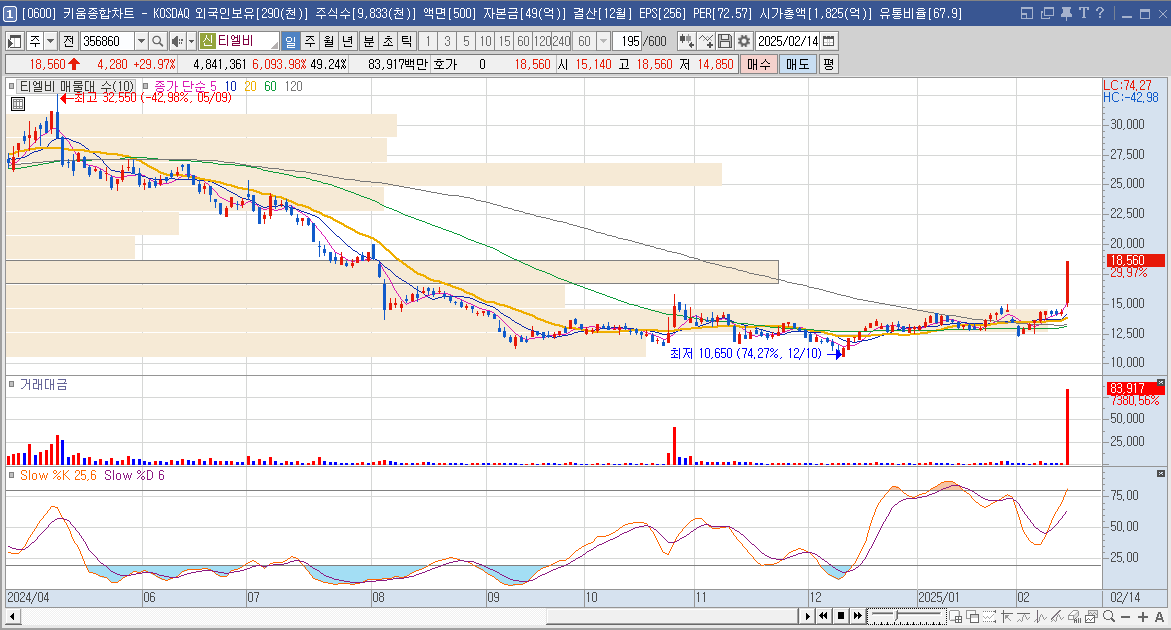Open the 티엘비 stock name selector
The height and width of the screenshot is (630, 1171).
239,41
